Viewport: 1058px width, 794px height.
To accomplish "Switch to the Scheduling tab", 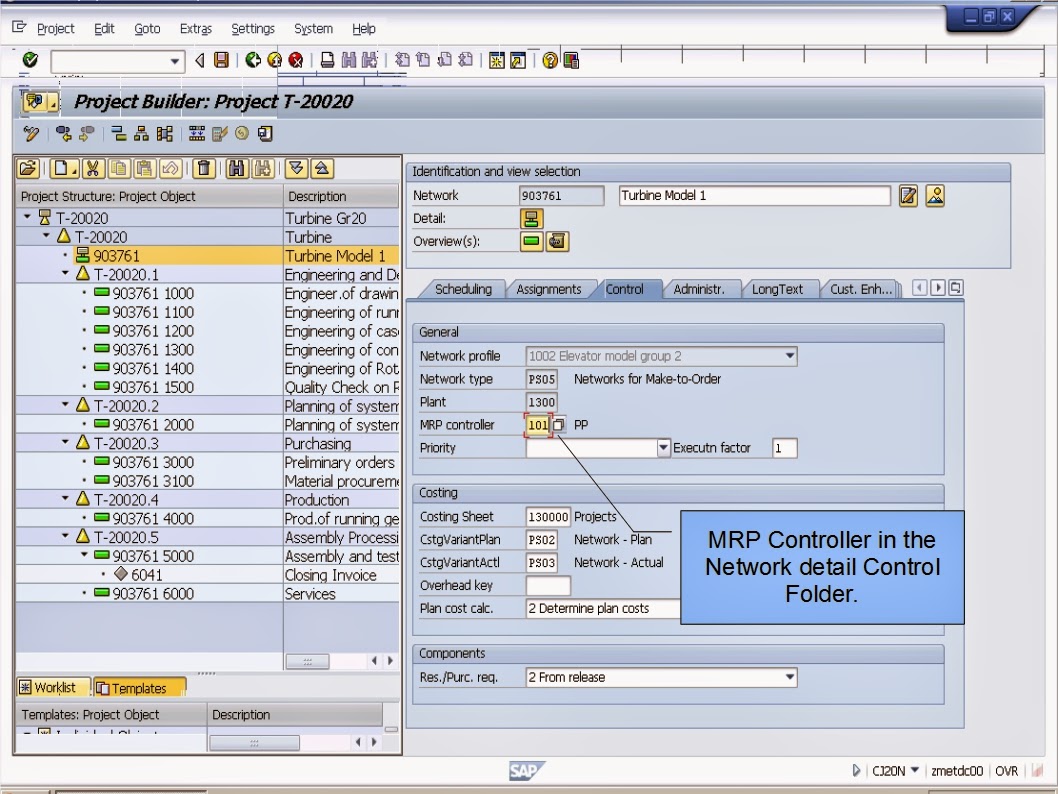I will 464,289.
